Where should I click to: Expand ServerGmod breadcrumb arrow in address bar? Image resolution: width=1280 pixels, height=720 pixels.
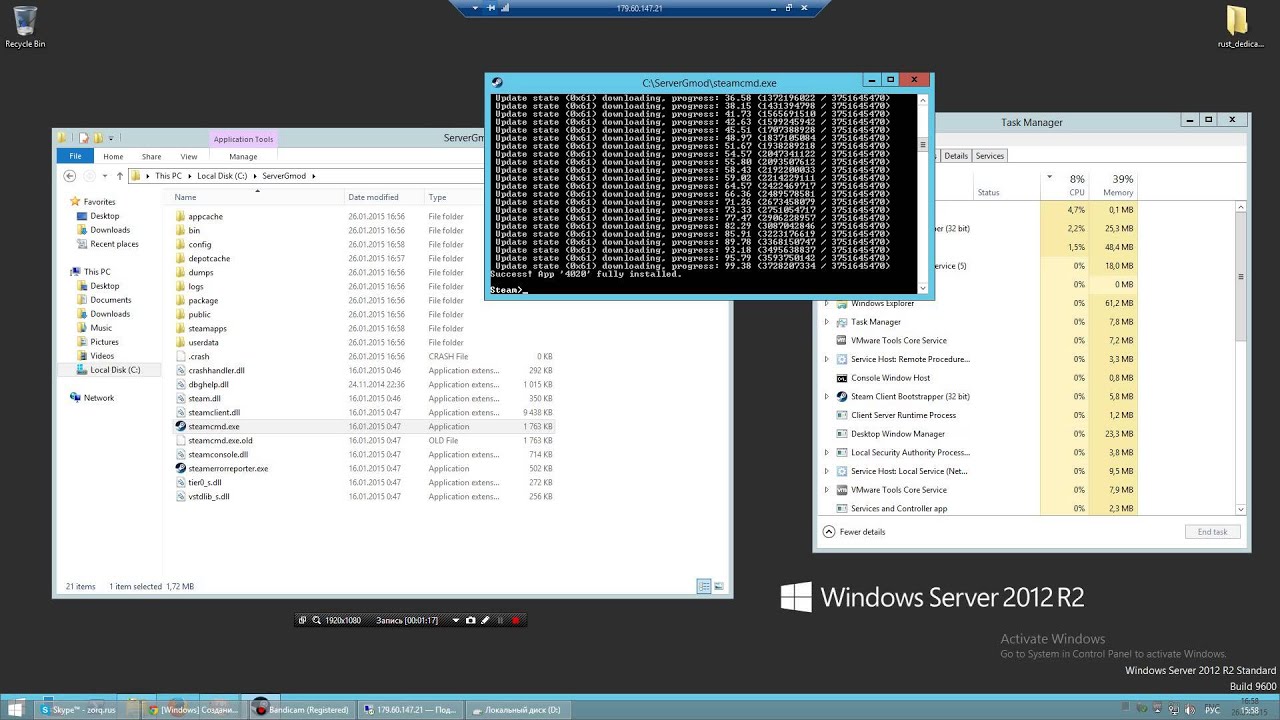(314, 176)
